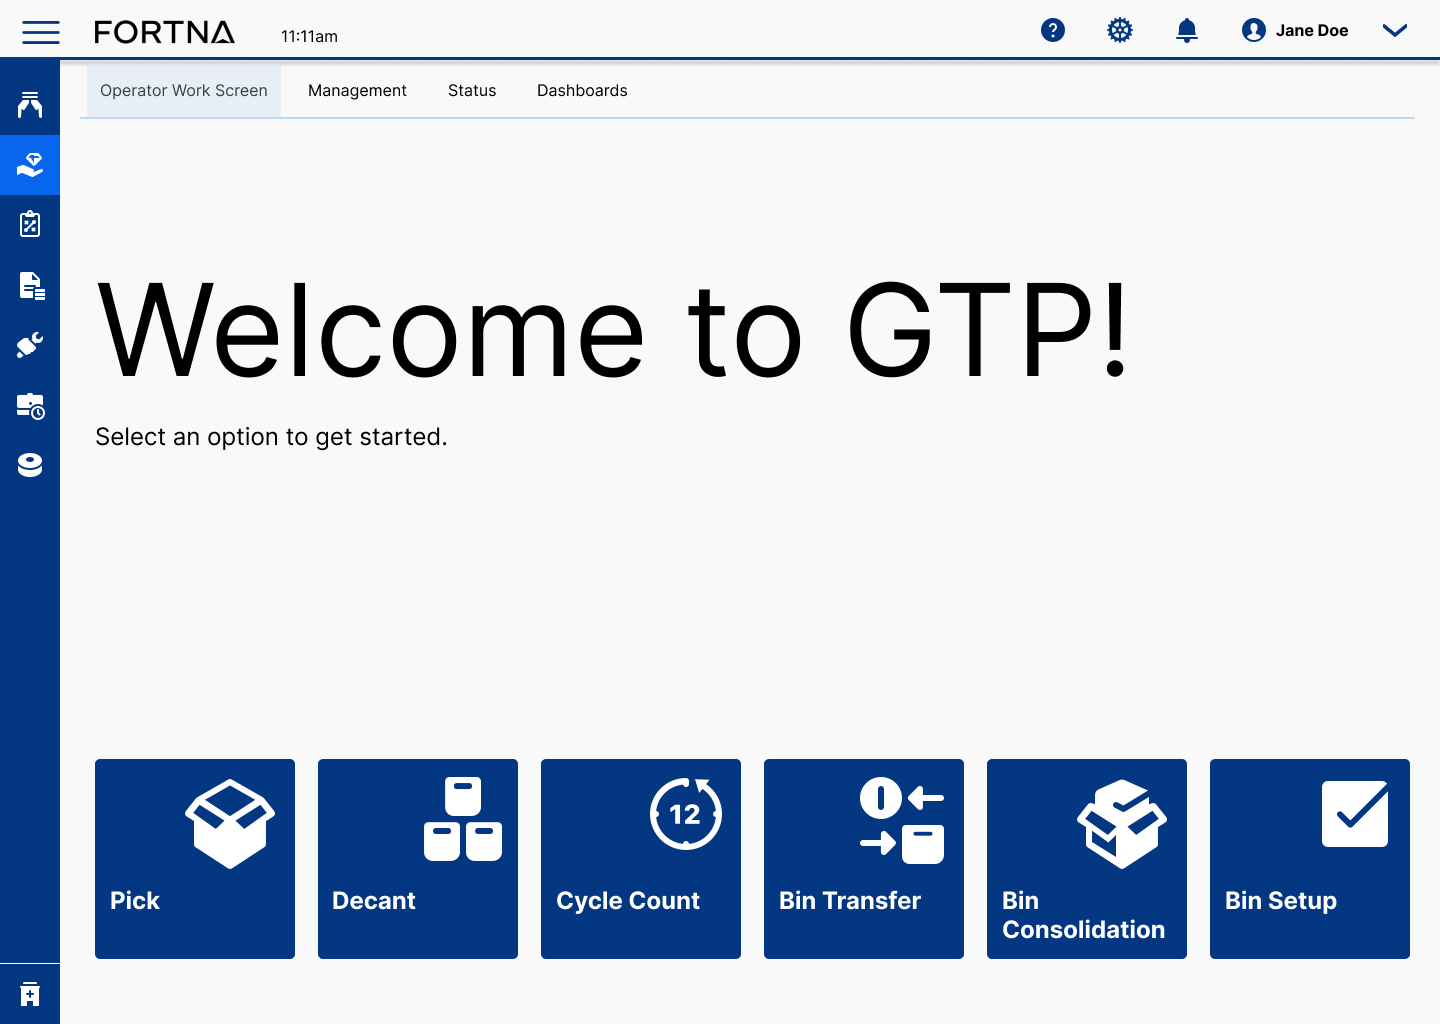1440x1024 pixels.
Task: Click the Jane Doe user avatar icon
Action: (x=1254, y=30)
